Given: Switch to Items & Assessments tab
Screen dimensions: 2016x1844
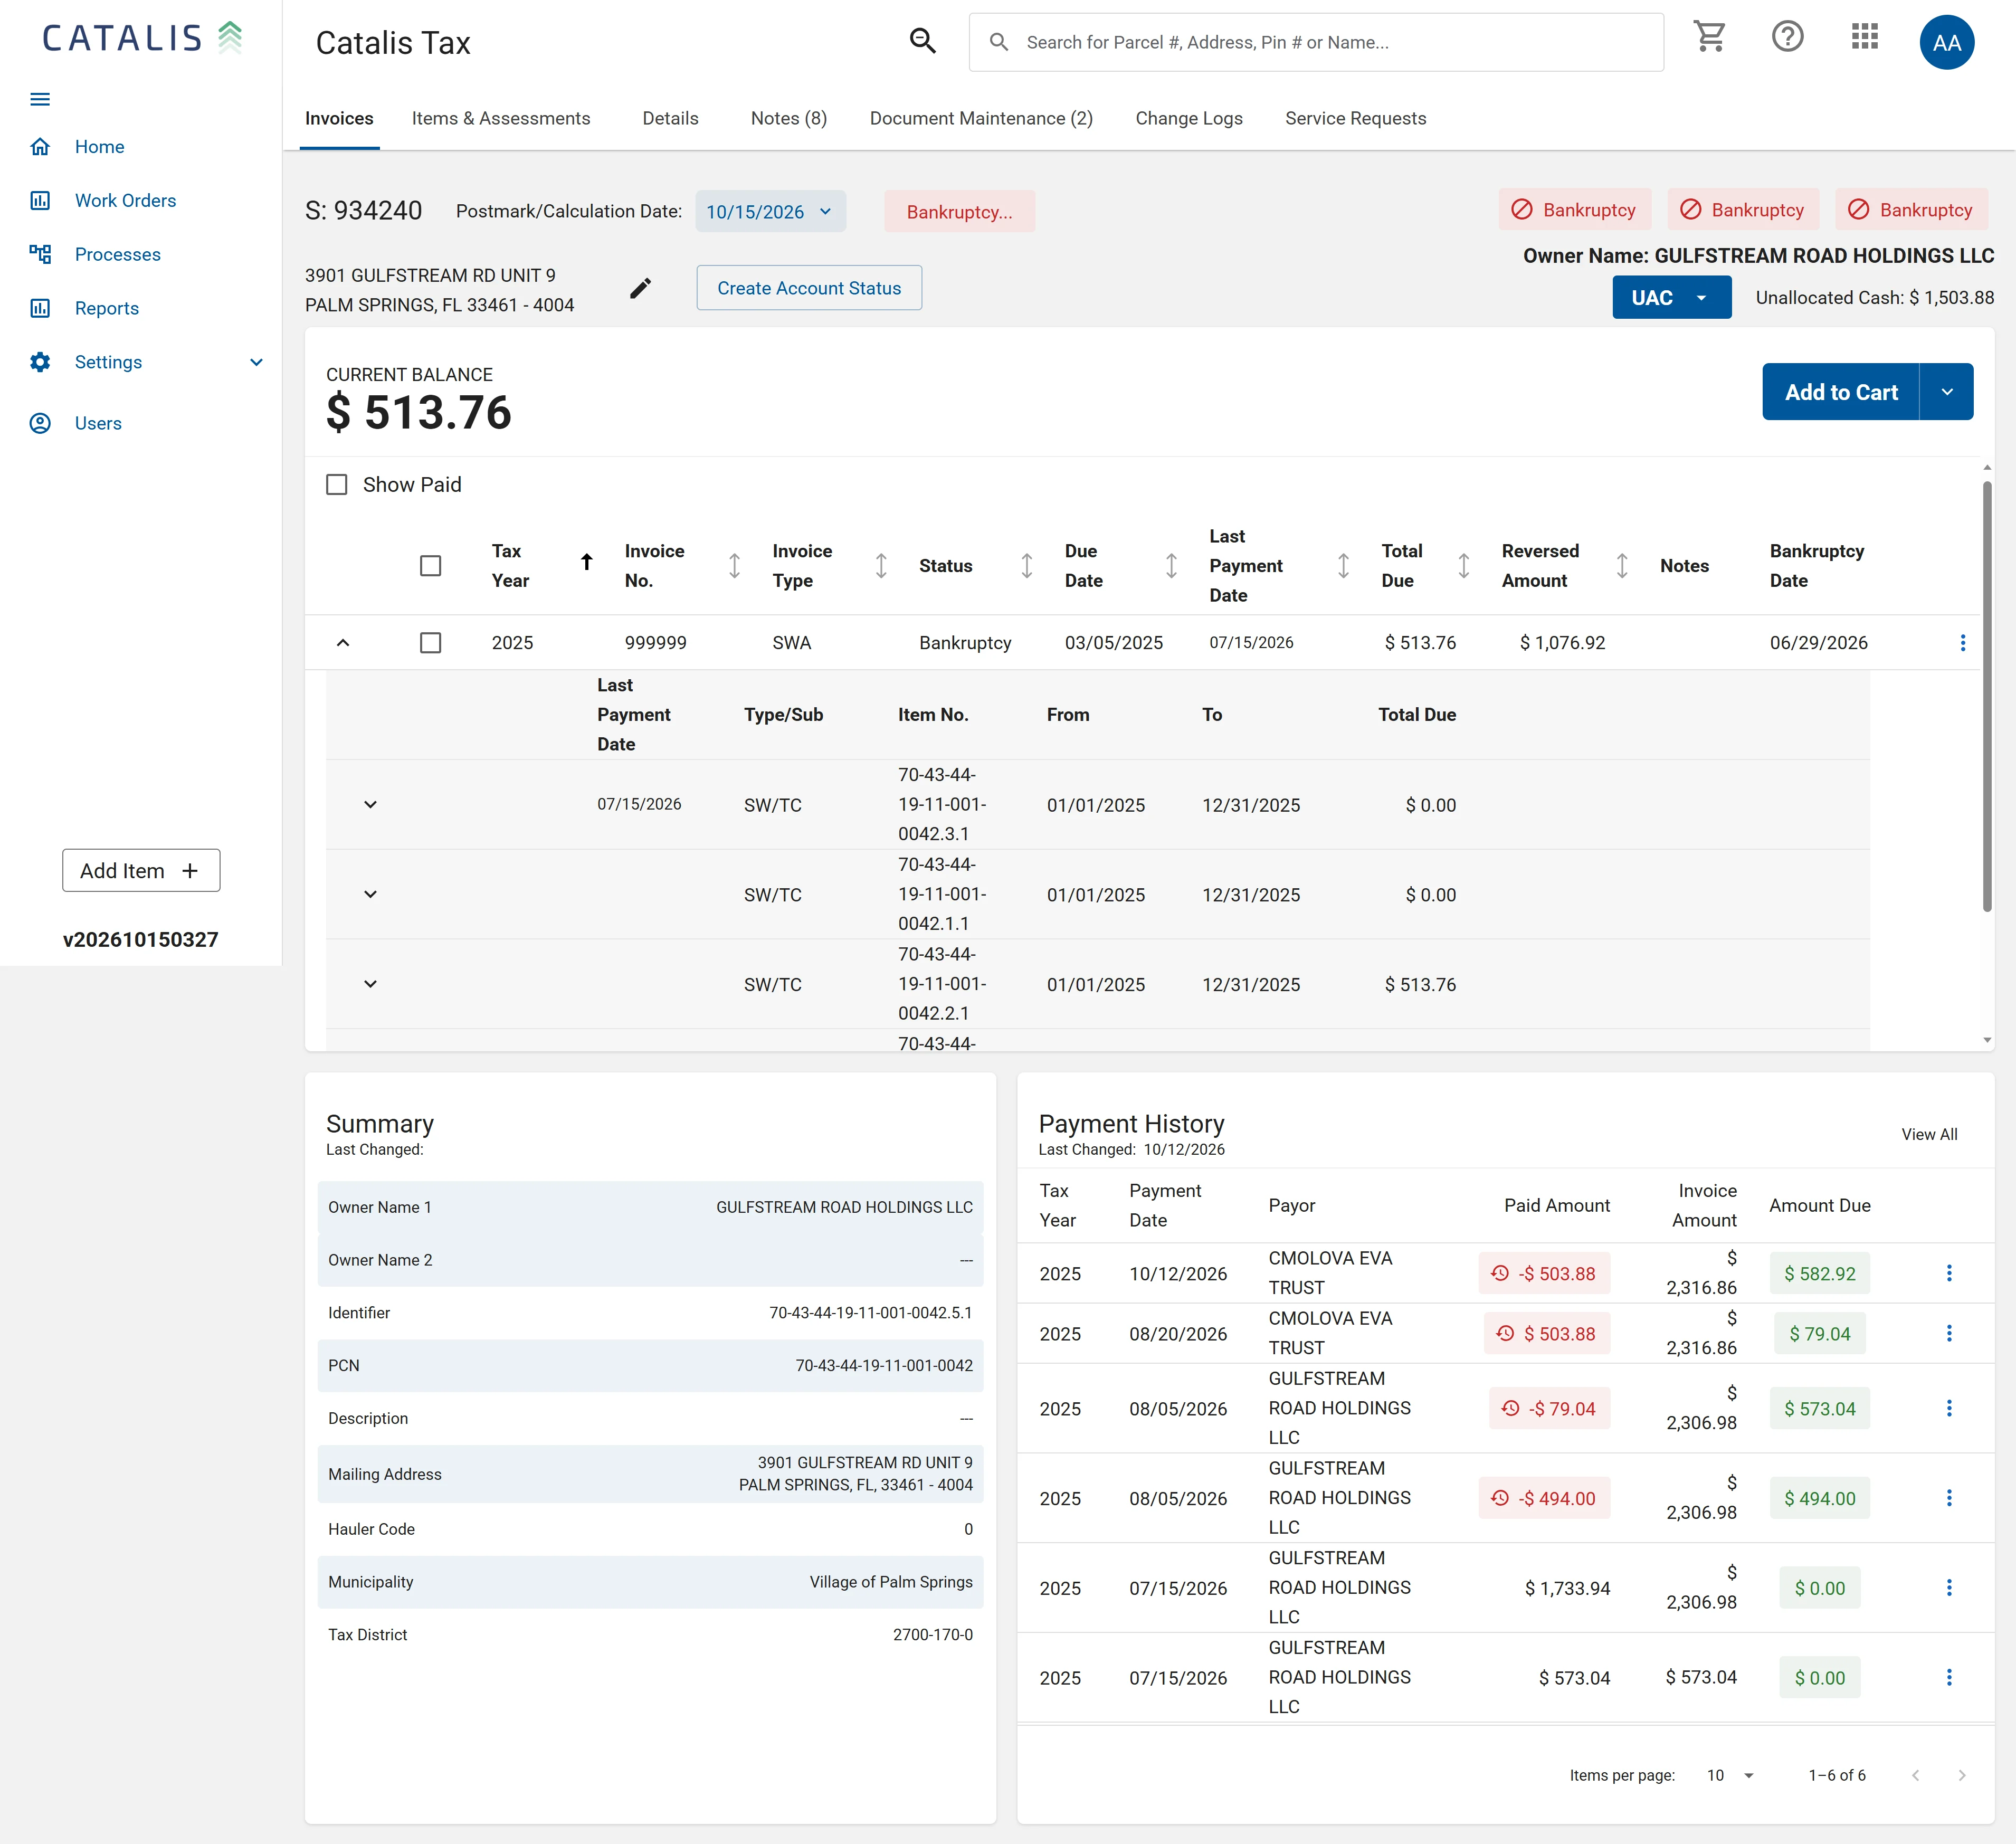Looking at the screenshot, I should [x=501, y=118].
